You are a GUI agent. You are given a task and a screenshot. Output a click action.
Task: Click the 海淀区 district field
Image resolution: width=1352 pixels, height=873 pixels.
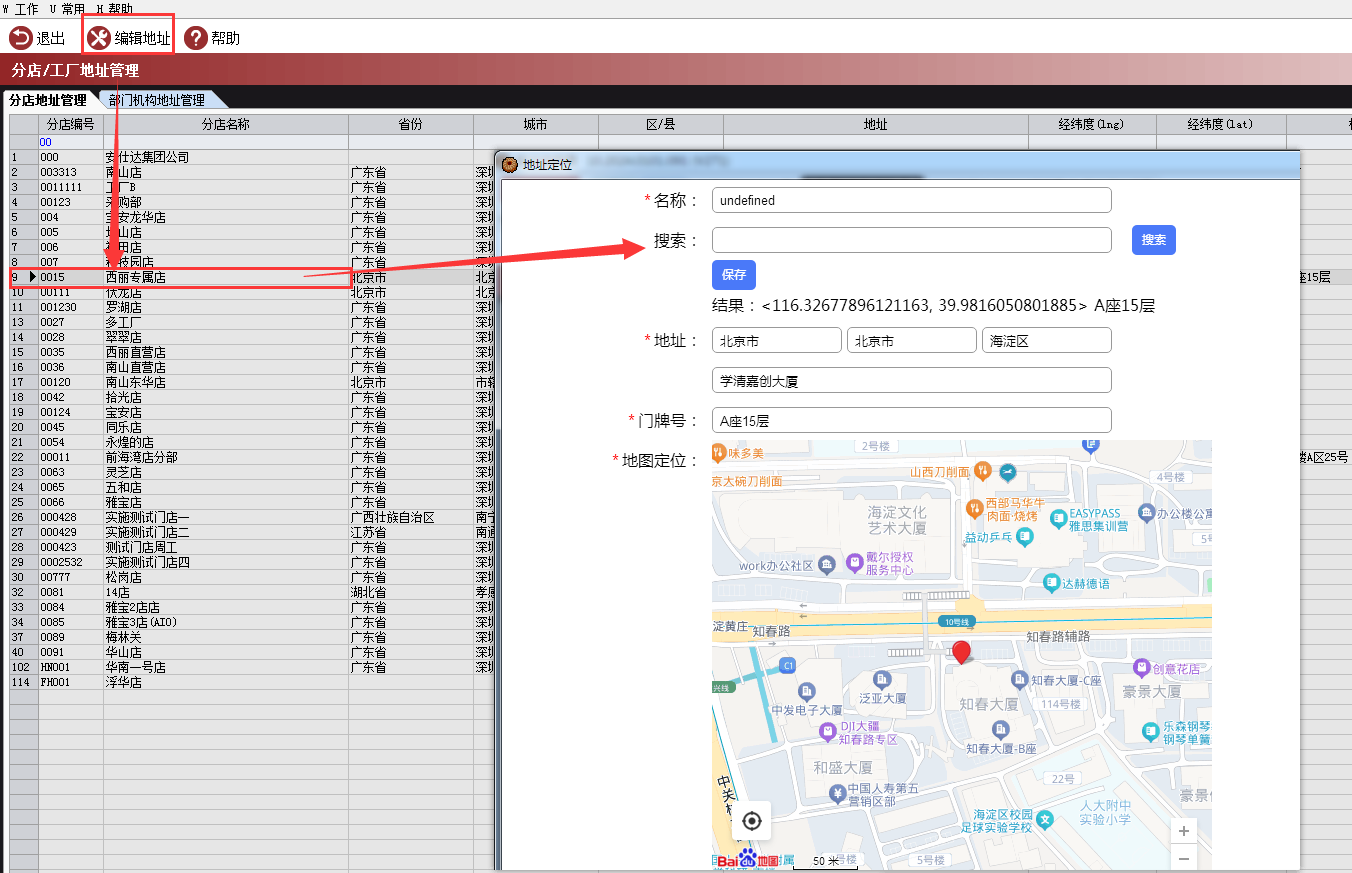[x=1046, y=340]
